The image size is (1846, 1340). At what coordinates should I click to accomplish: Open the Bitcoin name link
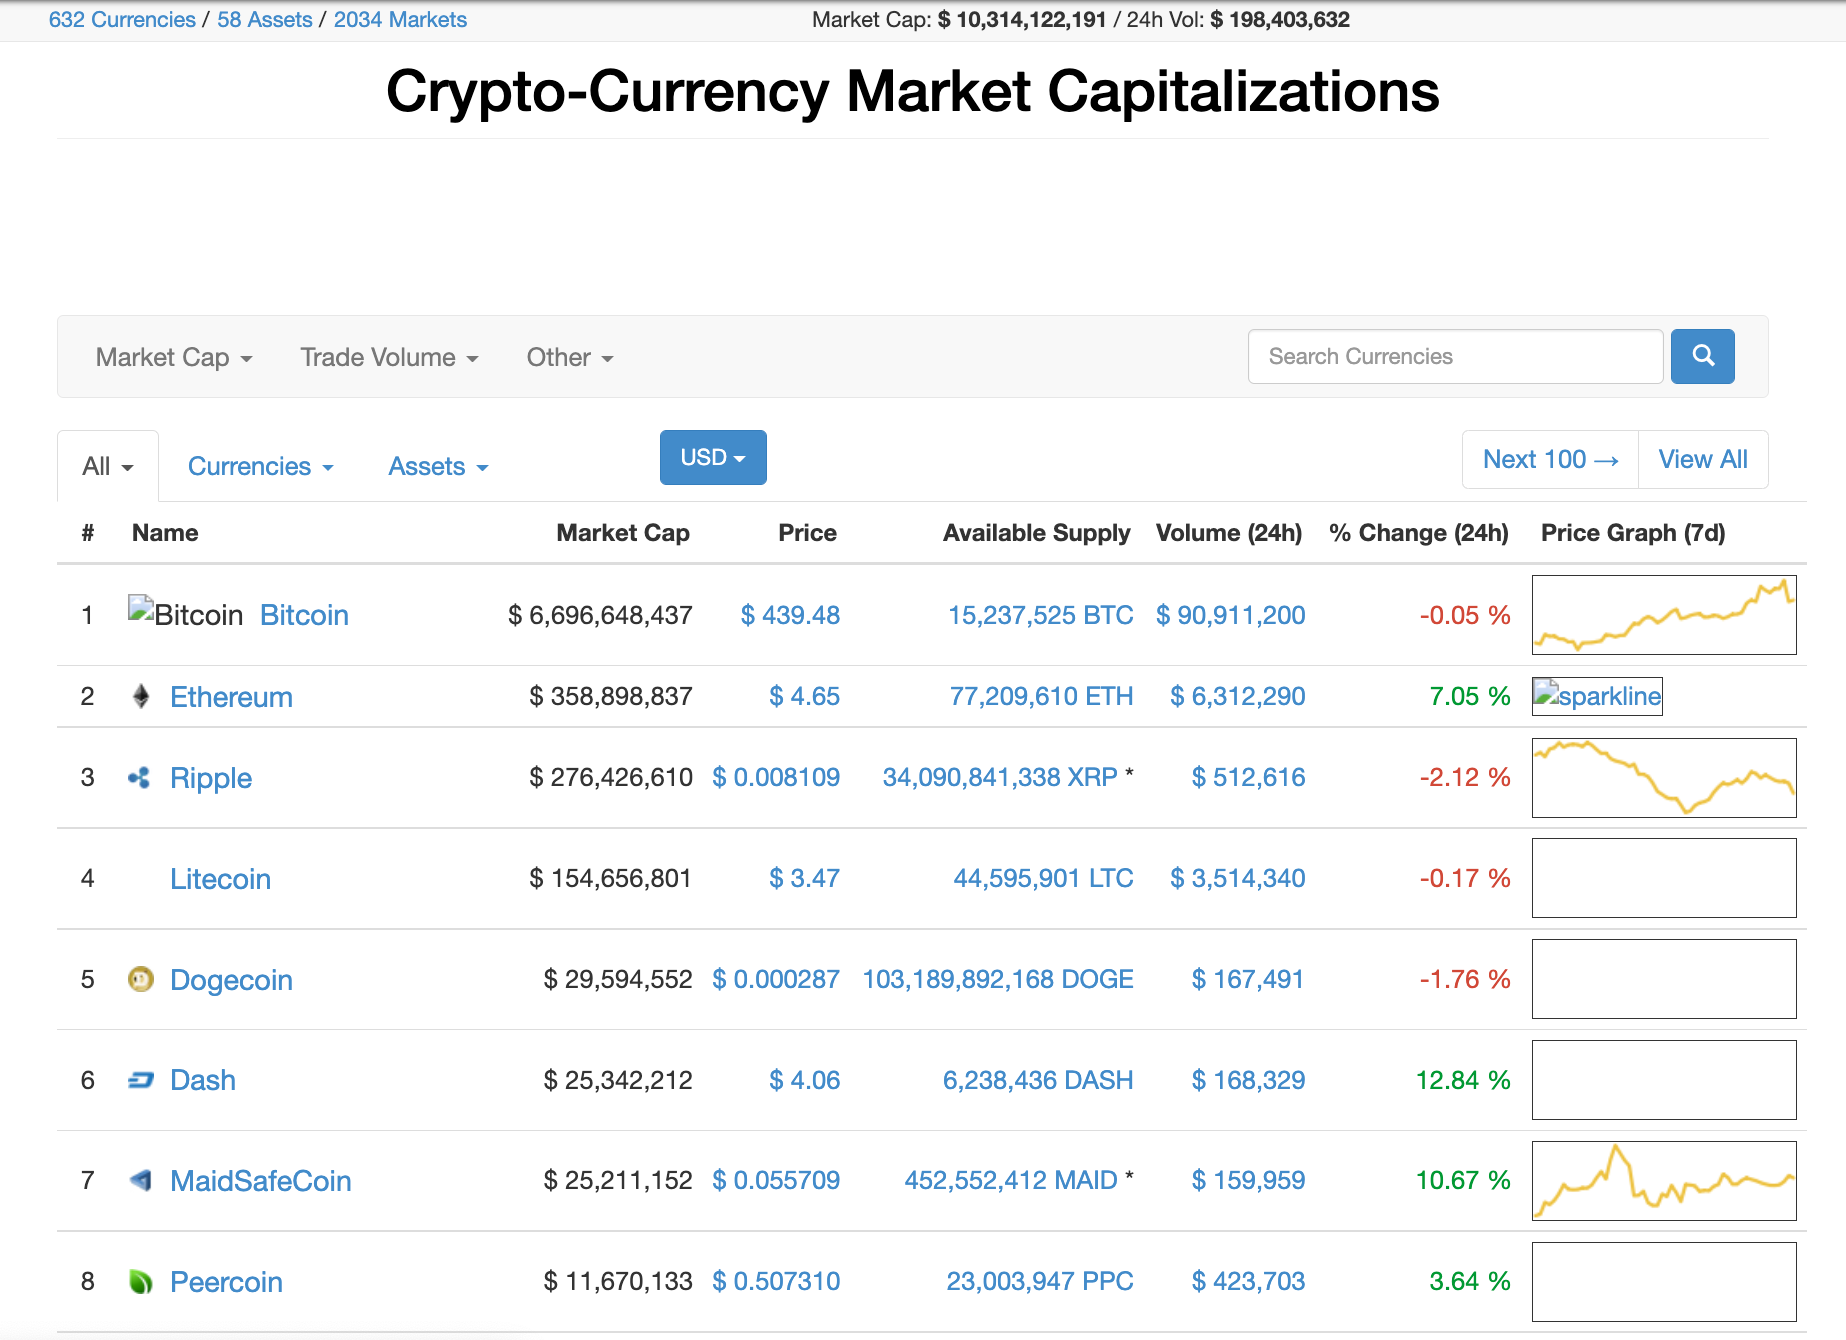point(304,615)
